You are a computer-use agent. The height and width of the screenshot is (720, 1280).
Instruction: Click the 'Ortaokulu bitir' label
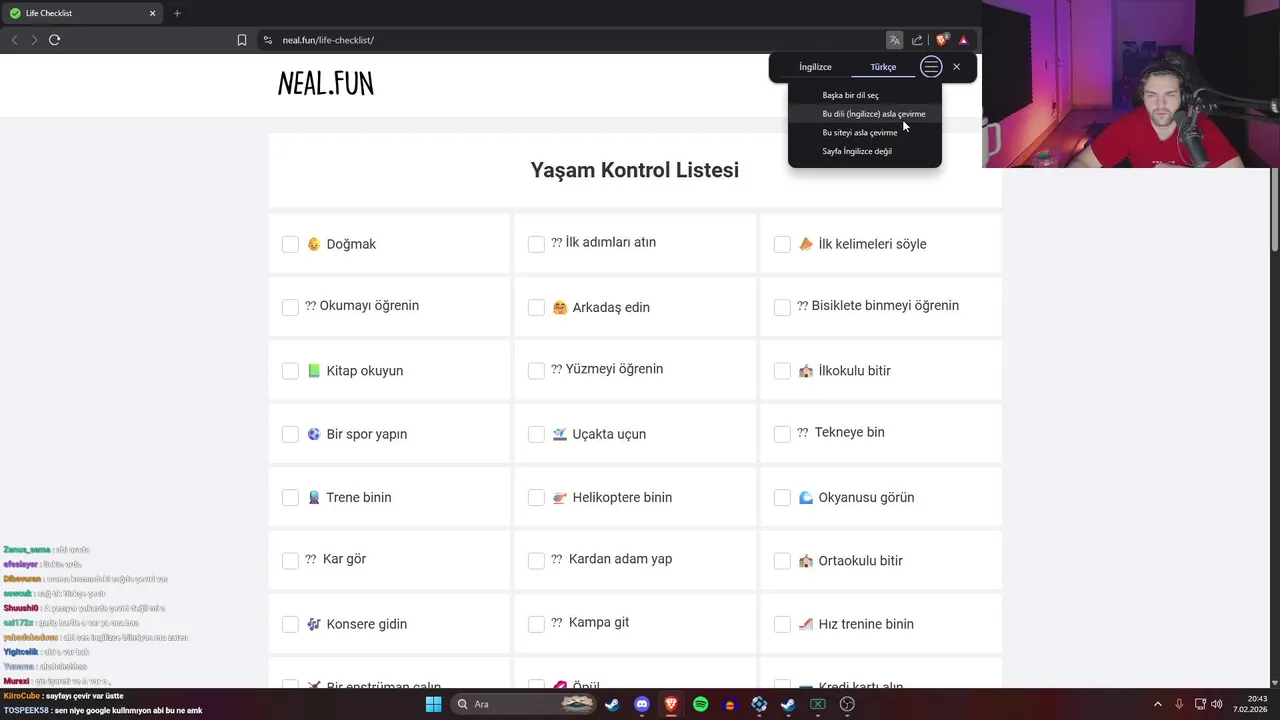(860, 561)
